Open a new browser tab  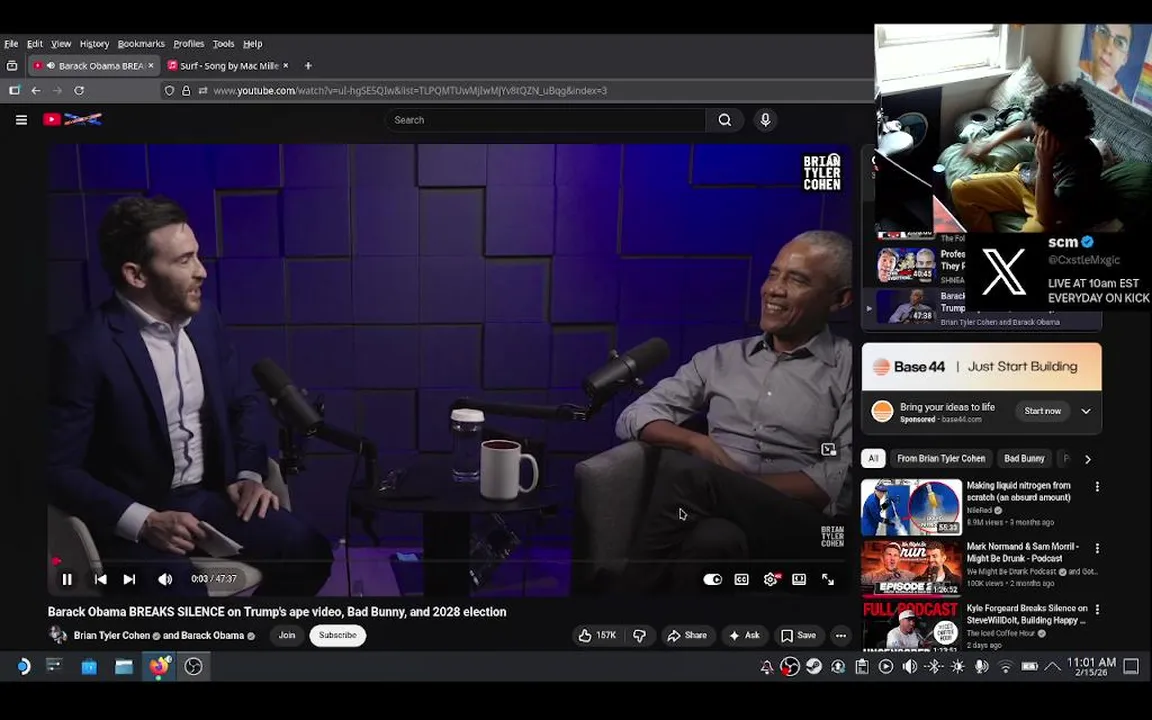[x=308, y=65]
